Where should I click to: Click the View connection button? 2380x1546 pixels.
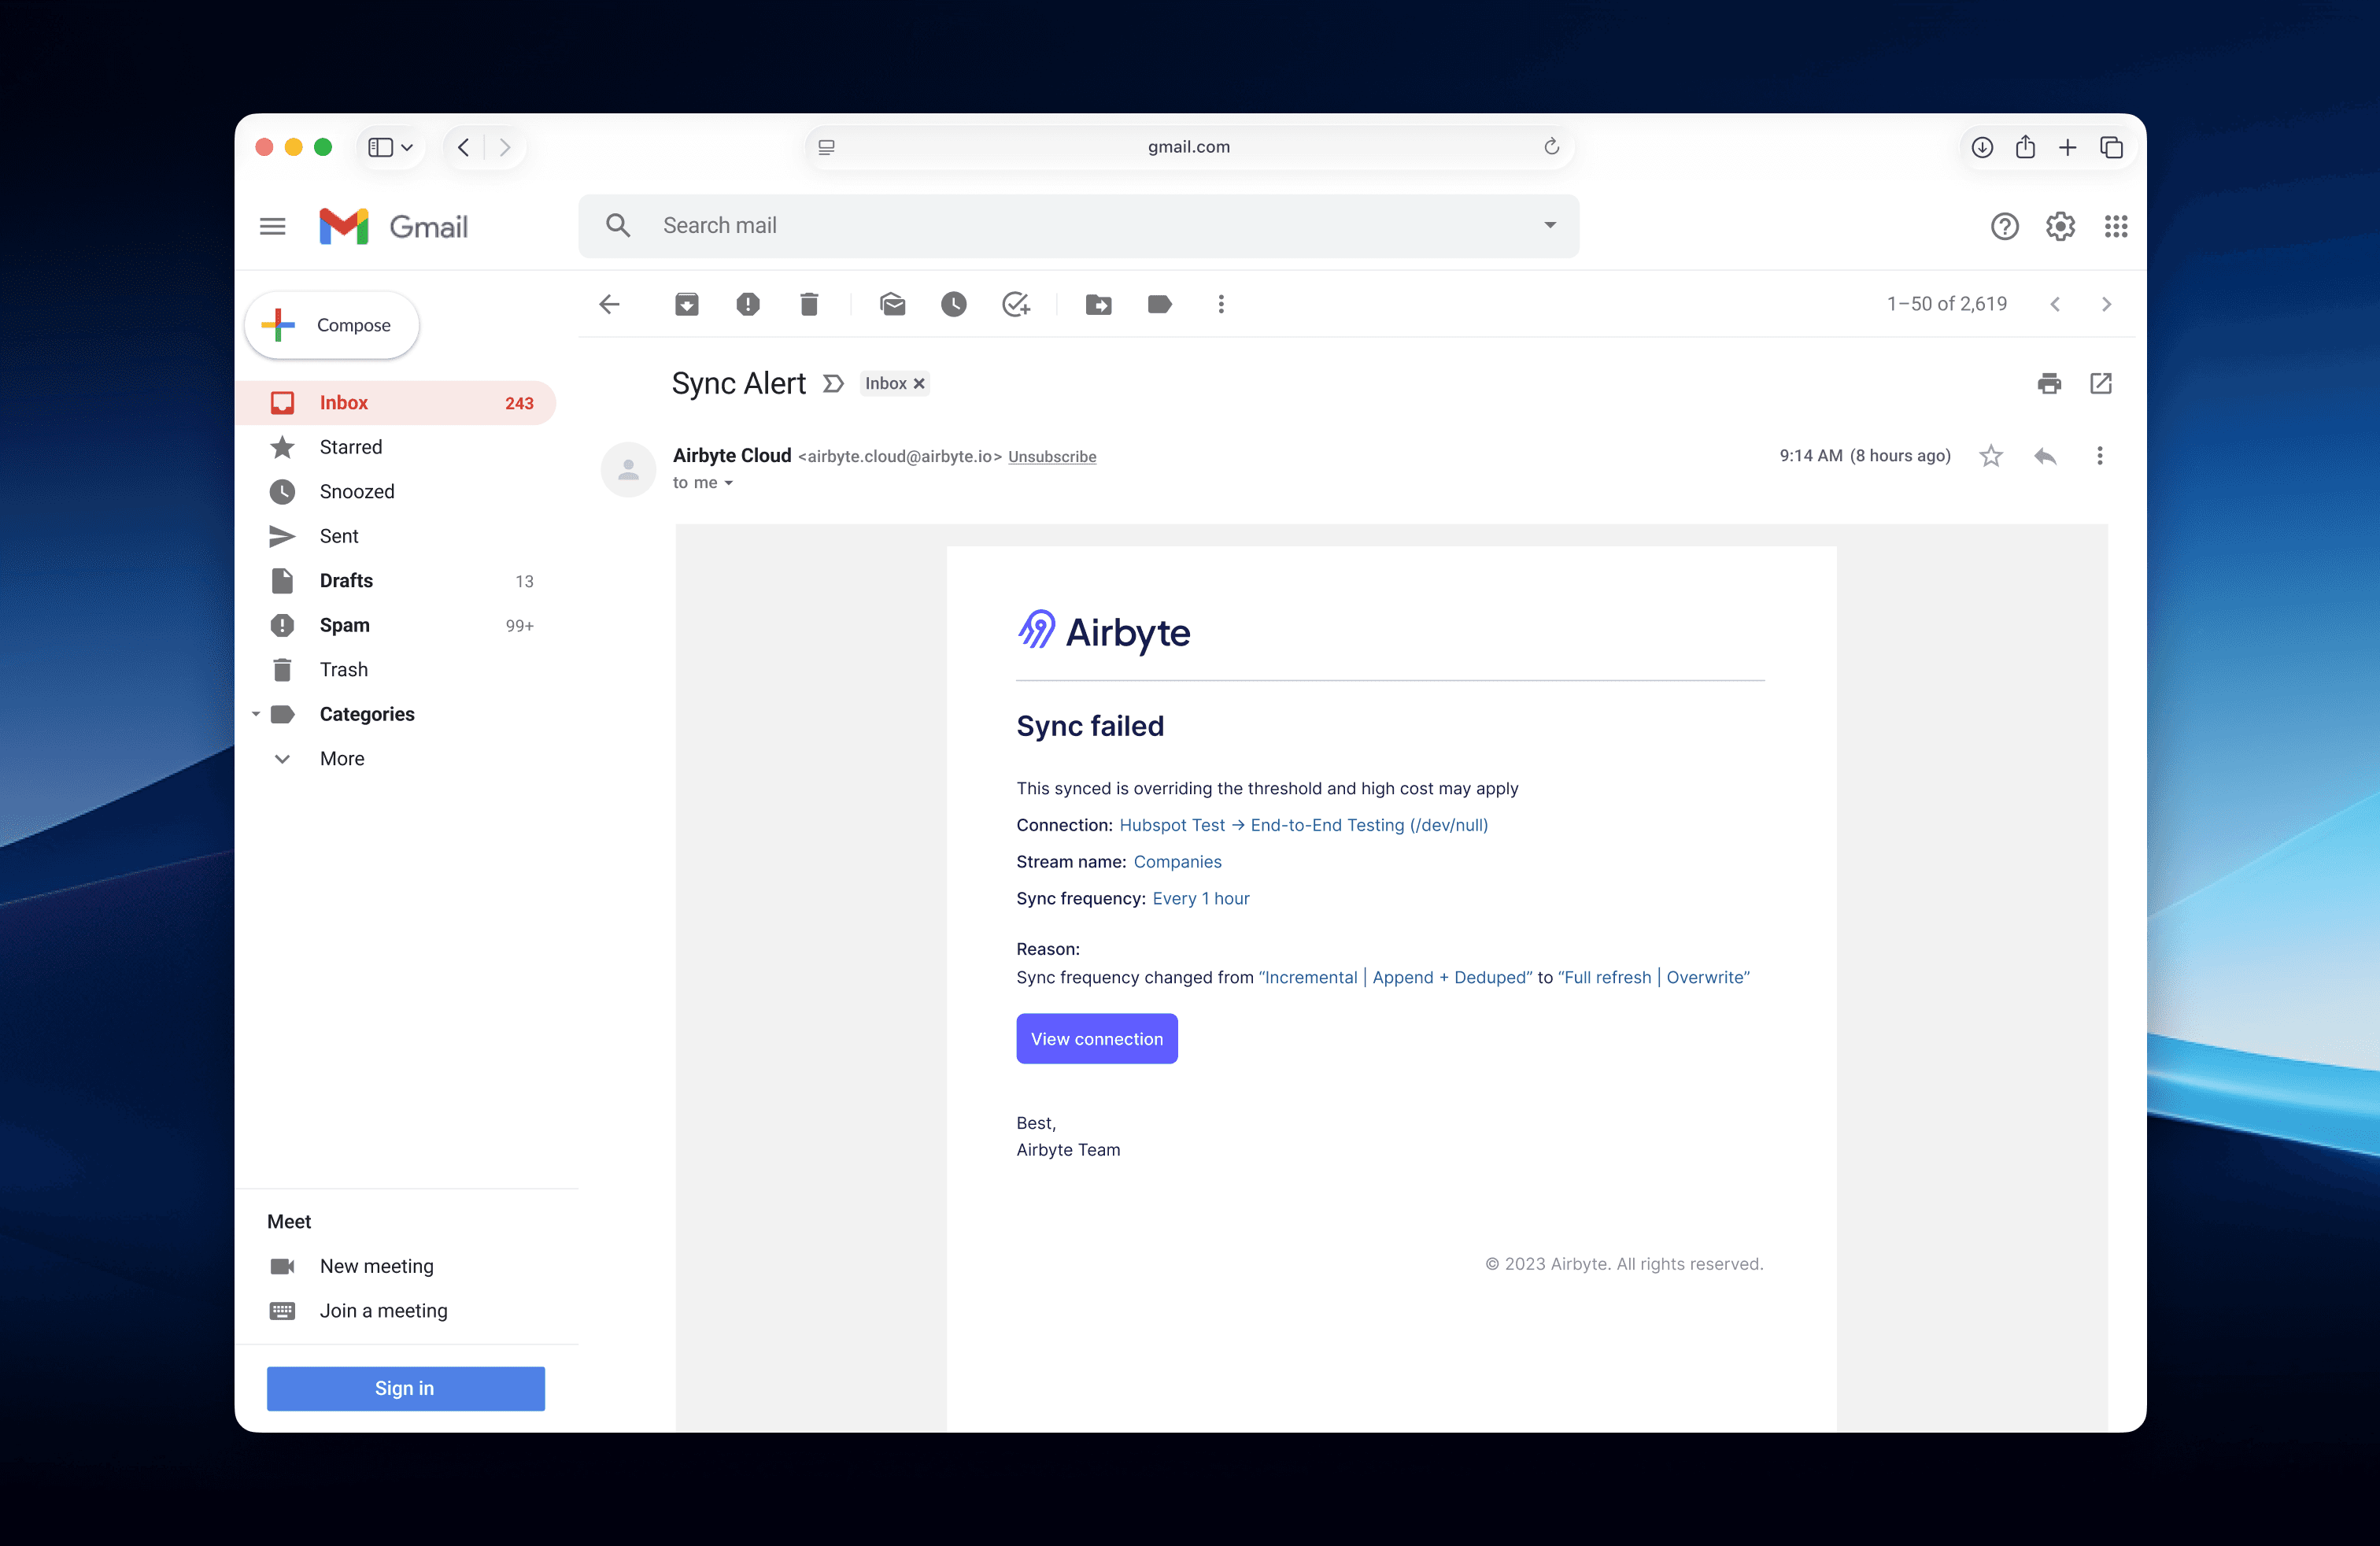[1096, 1039]
